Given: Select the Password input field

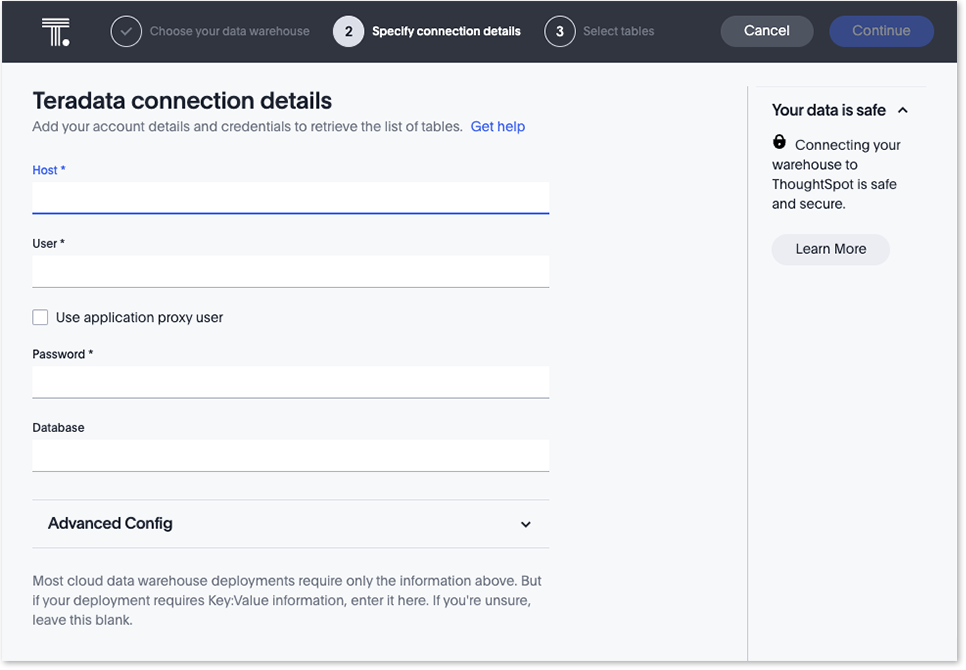Looking at the screenshot, I should [290, 381].
